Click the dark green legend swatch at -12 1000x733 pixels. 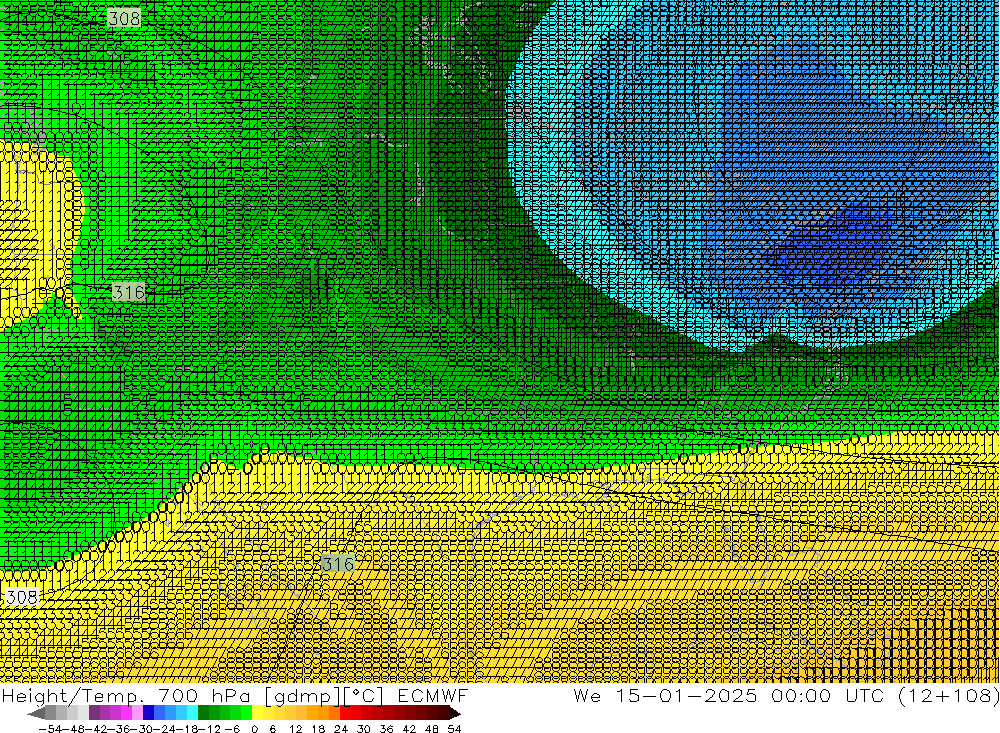(x=203, y=713)
